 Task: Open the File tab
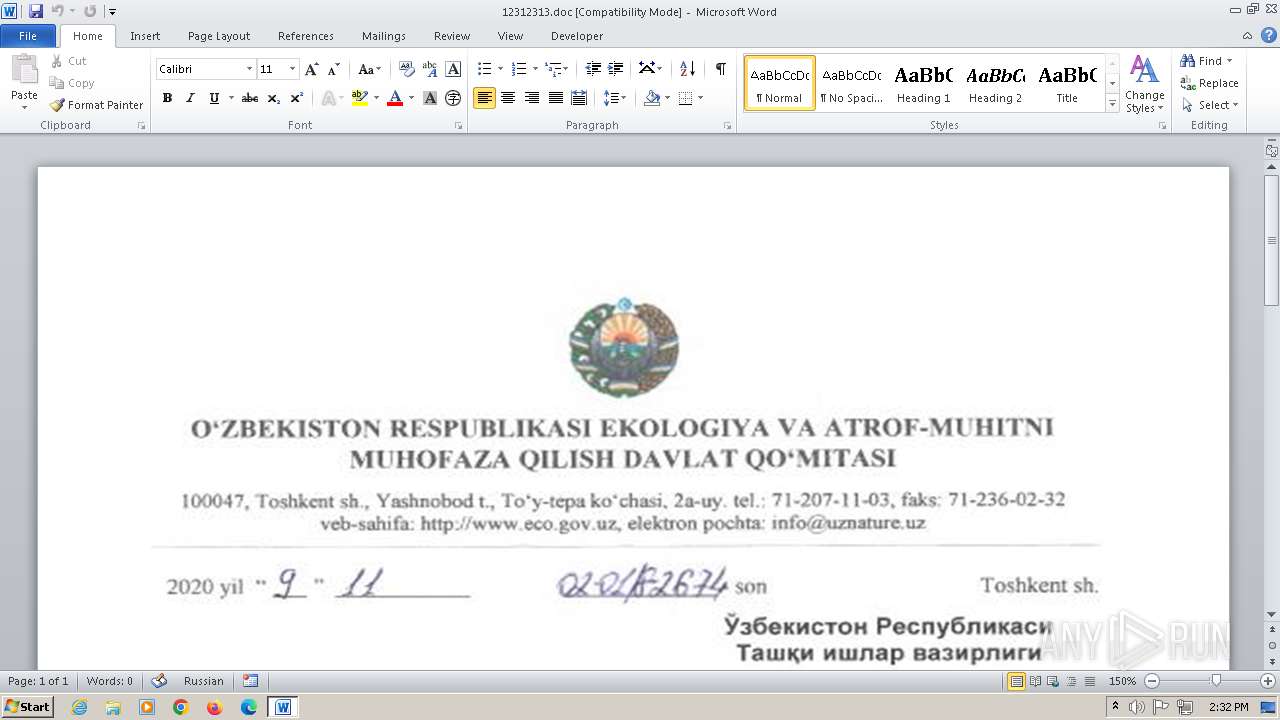pyautogui.click(x=28, y=36)
